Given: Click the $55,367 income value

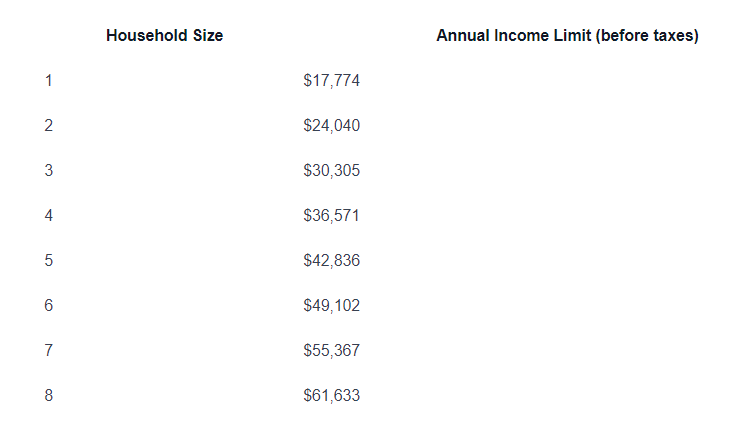Looking at the screenshot, I should coord(331,350).
